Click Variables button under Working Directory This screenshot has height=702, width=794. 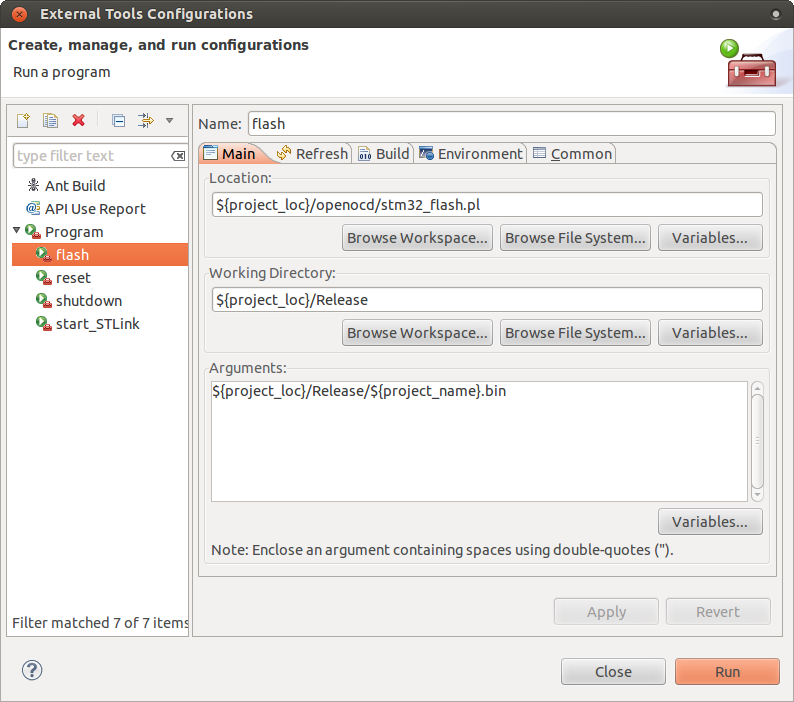coord(710,333)
